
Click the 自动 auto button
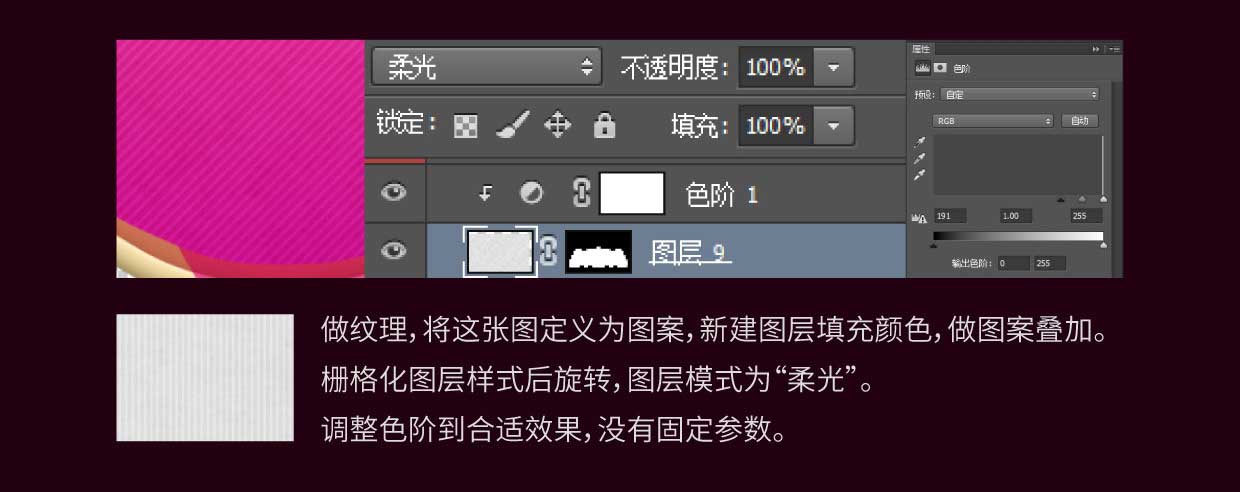click(x=1079, y=120)
